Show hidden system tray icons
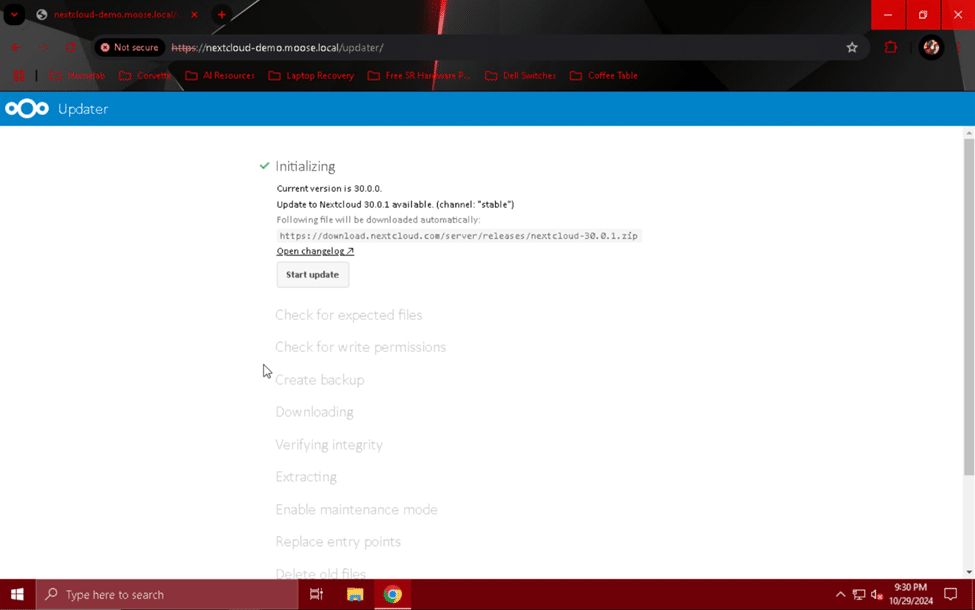Screen dimensions: 975x610 840,594
